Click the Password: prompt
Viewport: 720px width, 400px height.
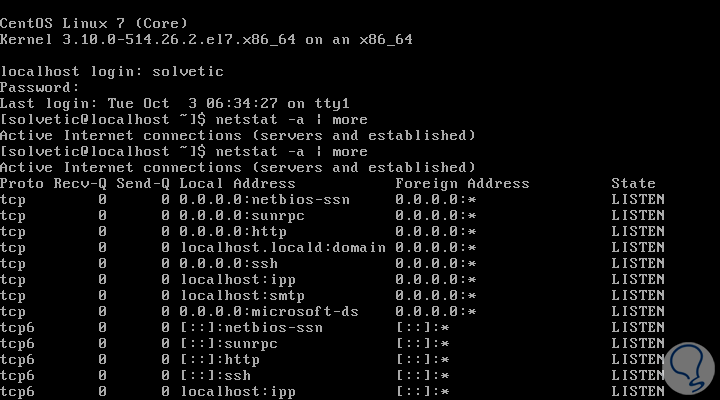[x=40, y=87]
